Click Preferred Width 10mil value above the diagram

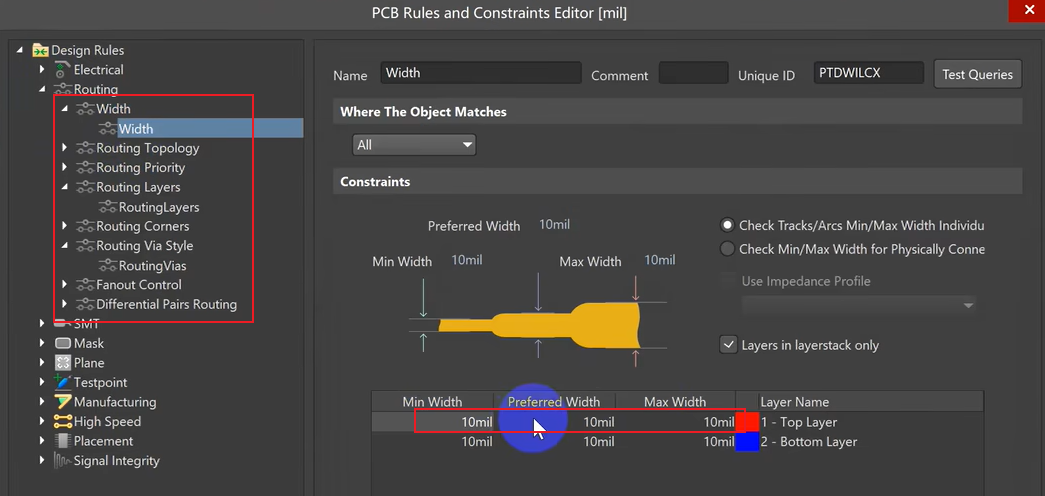click(x=554, y=225)
